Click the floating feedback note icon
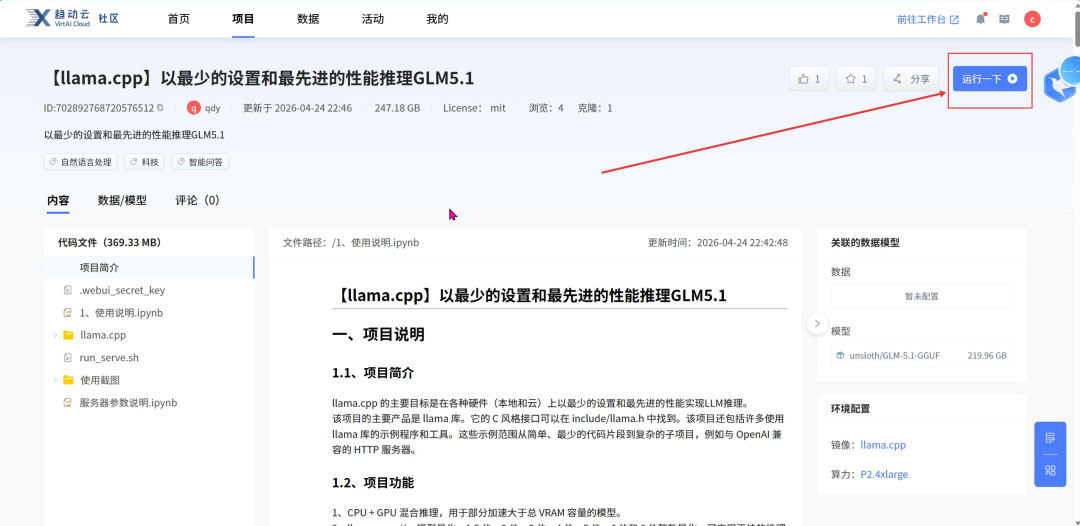Viewport: 1080px width, 526px height. click(x=1050, y=438)
